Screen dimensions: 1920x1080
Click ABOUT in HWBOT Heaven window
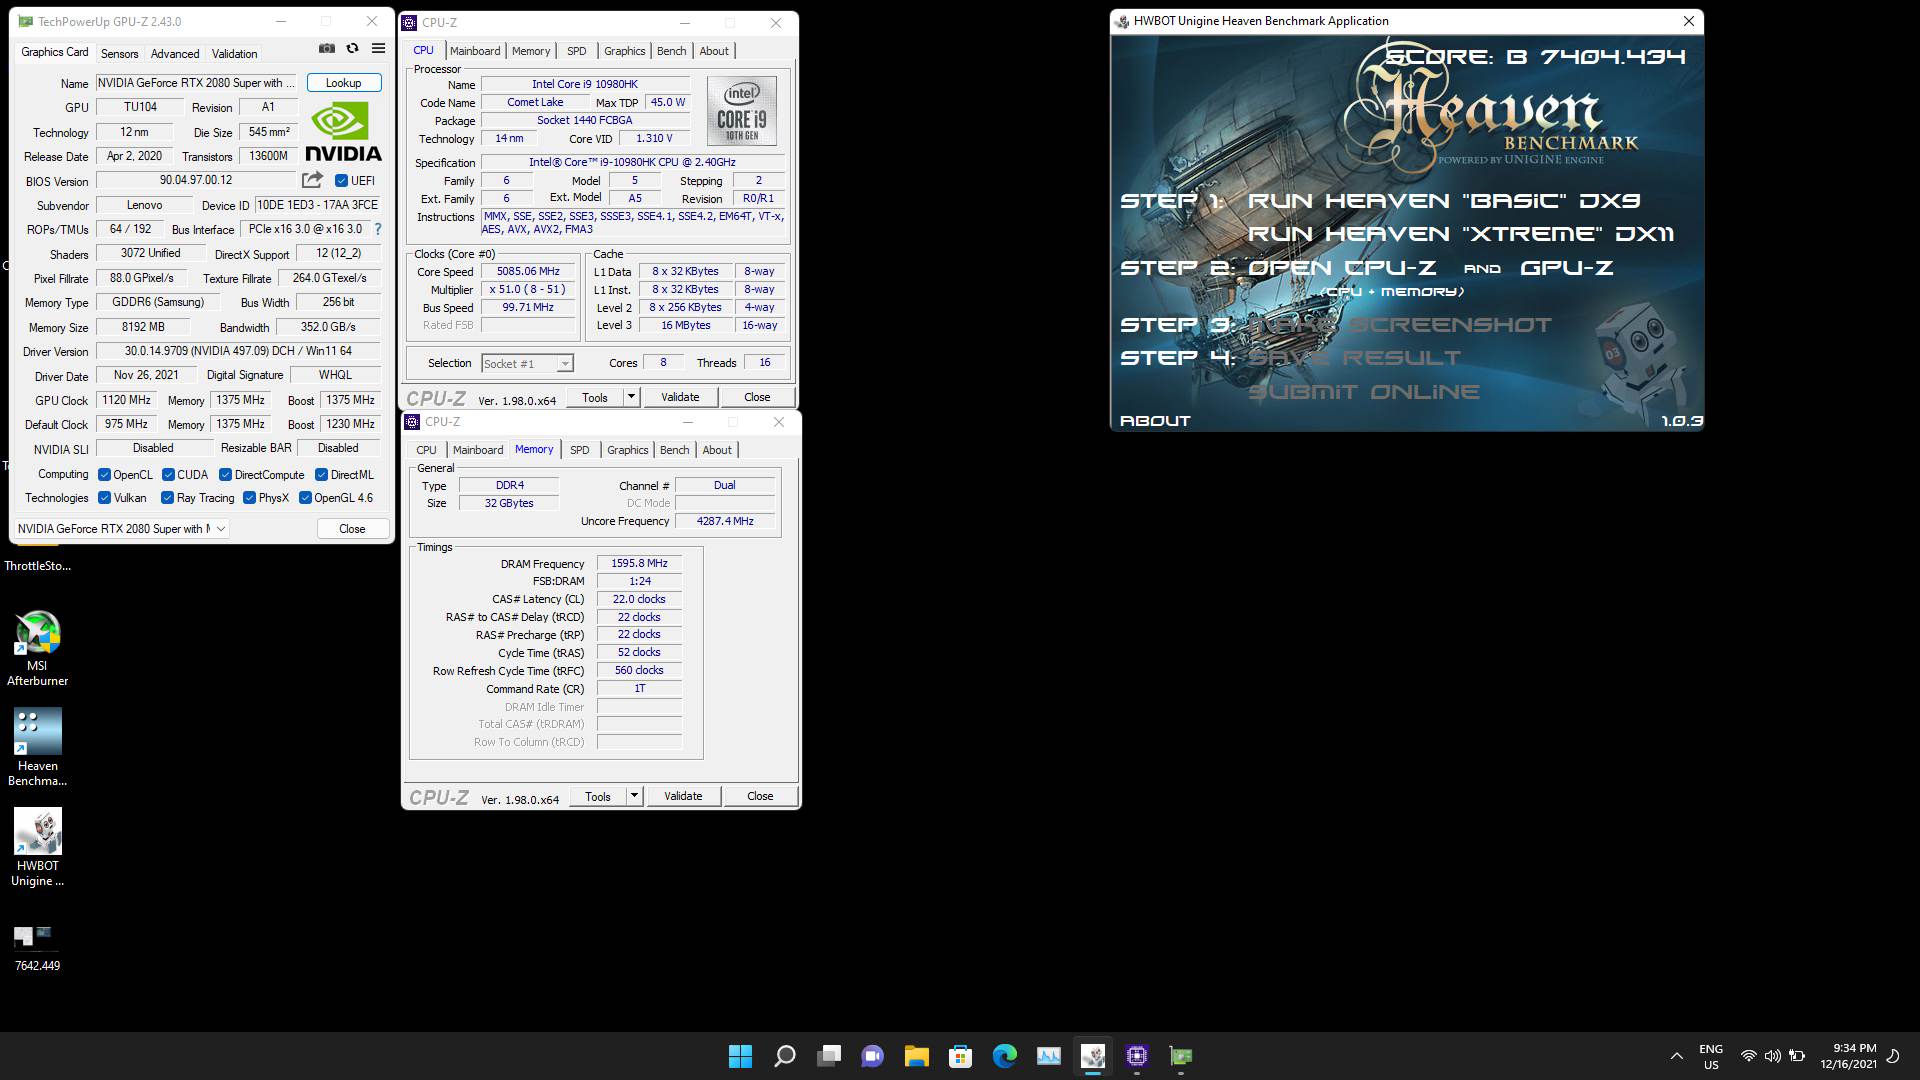pyautogui.click(x=1155, y=421)
